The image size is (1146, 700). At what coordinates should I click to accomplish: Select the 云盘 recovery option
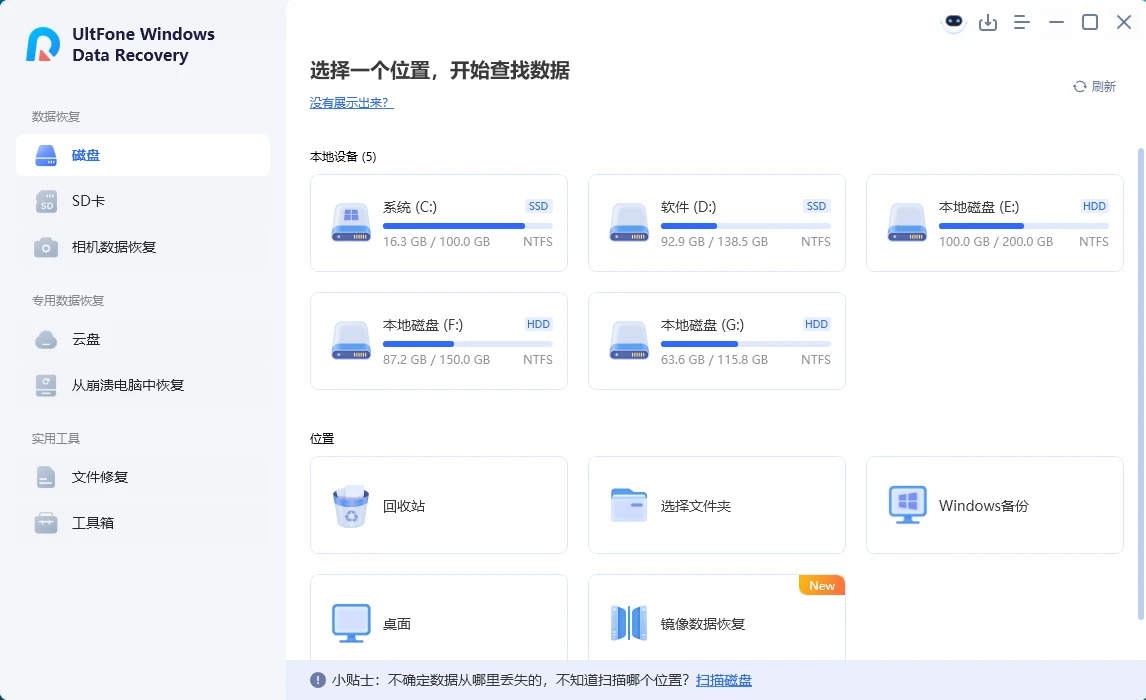pyautogui.click(x=88, y=339)
